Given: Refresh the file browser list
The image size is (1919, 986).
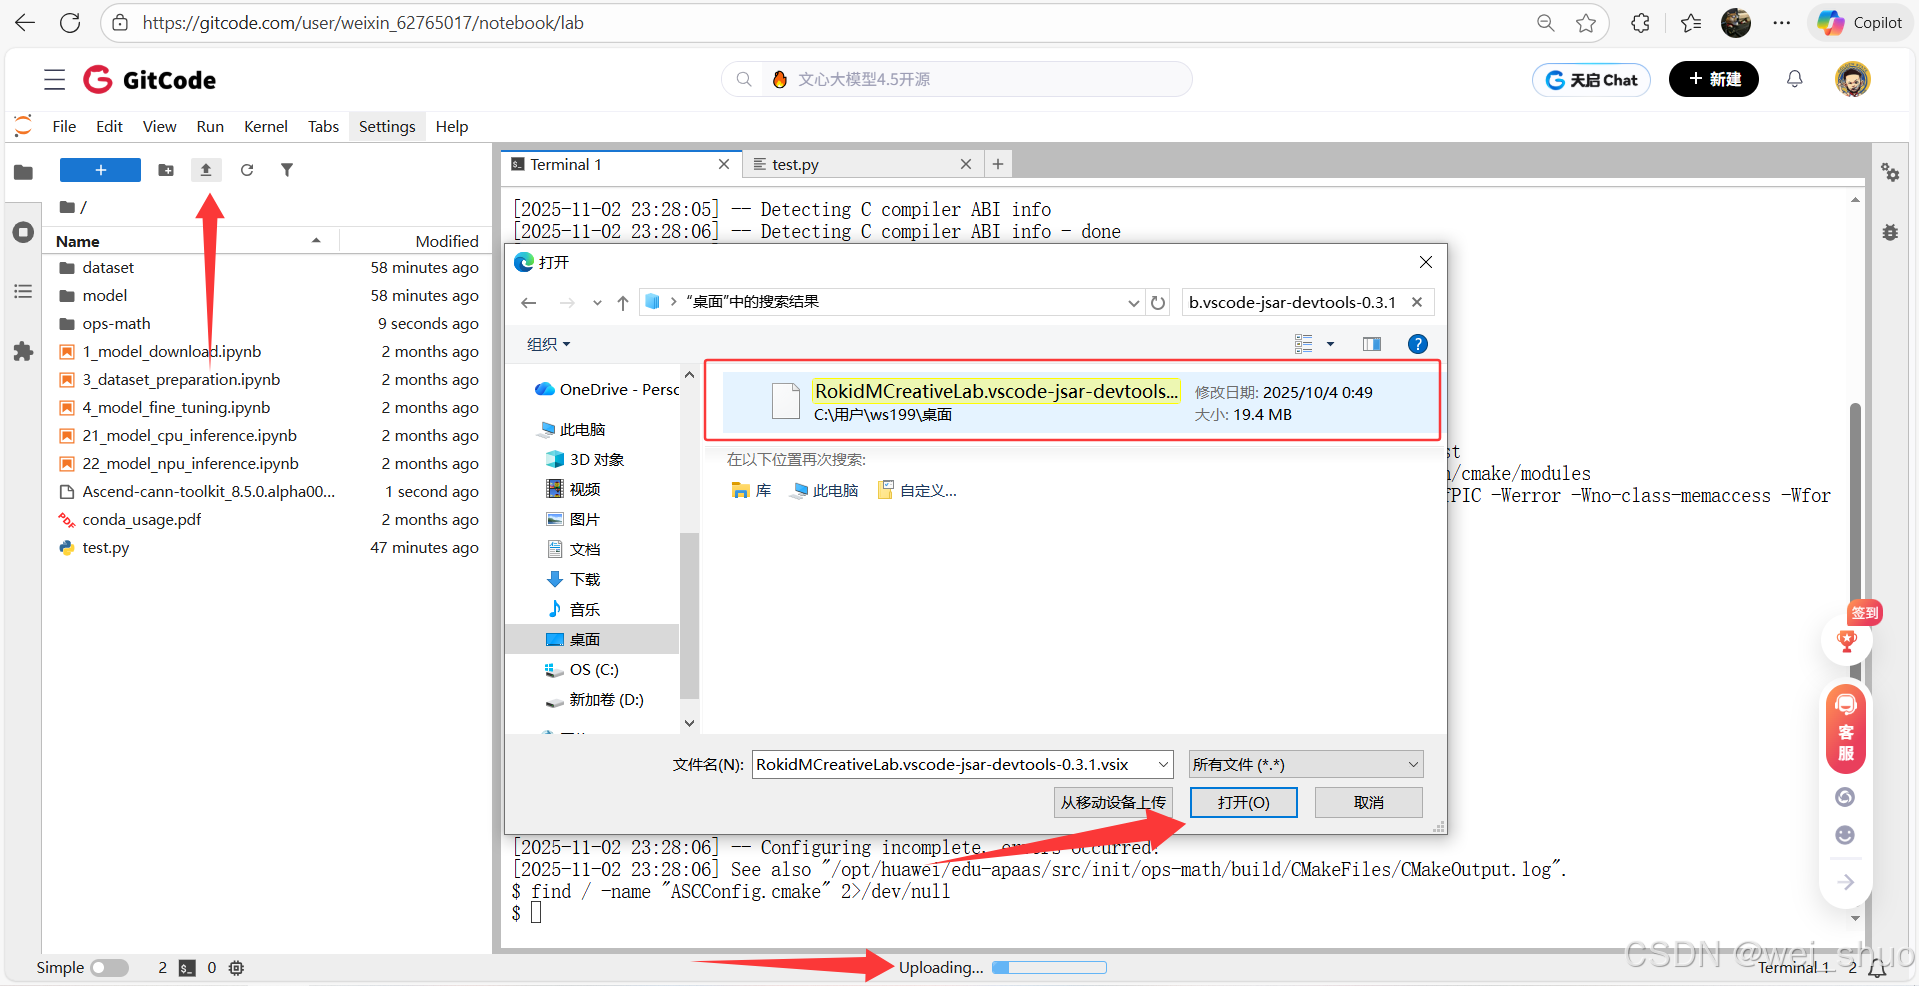Looking at the screenshot, I should pyautogui.click(x=247, y=170).
